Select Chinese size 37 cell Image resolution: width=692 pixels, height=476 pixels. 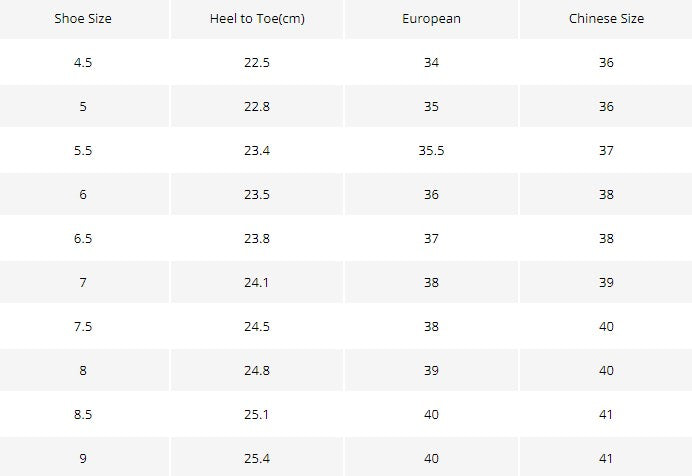tap(606, 150)
